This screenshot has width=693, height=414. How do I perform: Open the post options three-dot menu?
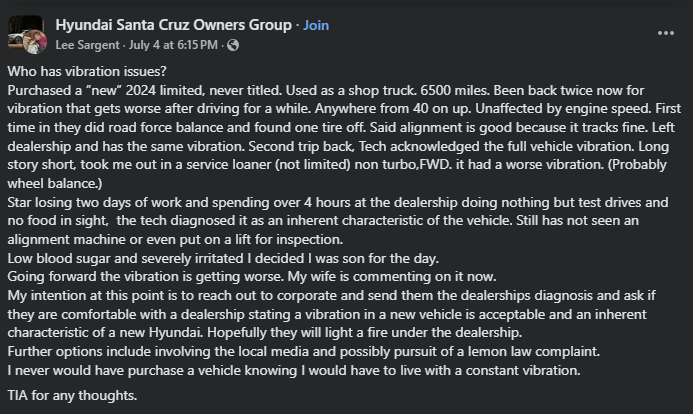[x=666, y=32]
